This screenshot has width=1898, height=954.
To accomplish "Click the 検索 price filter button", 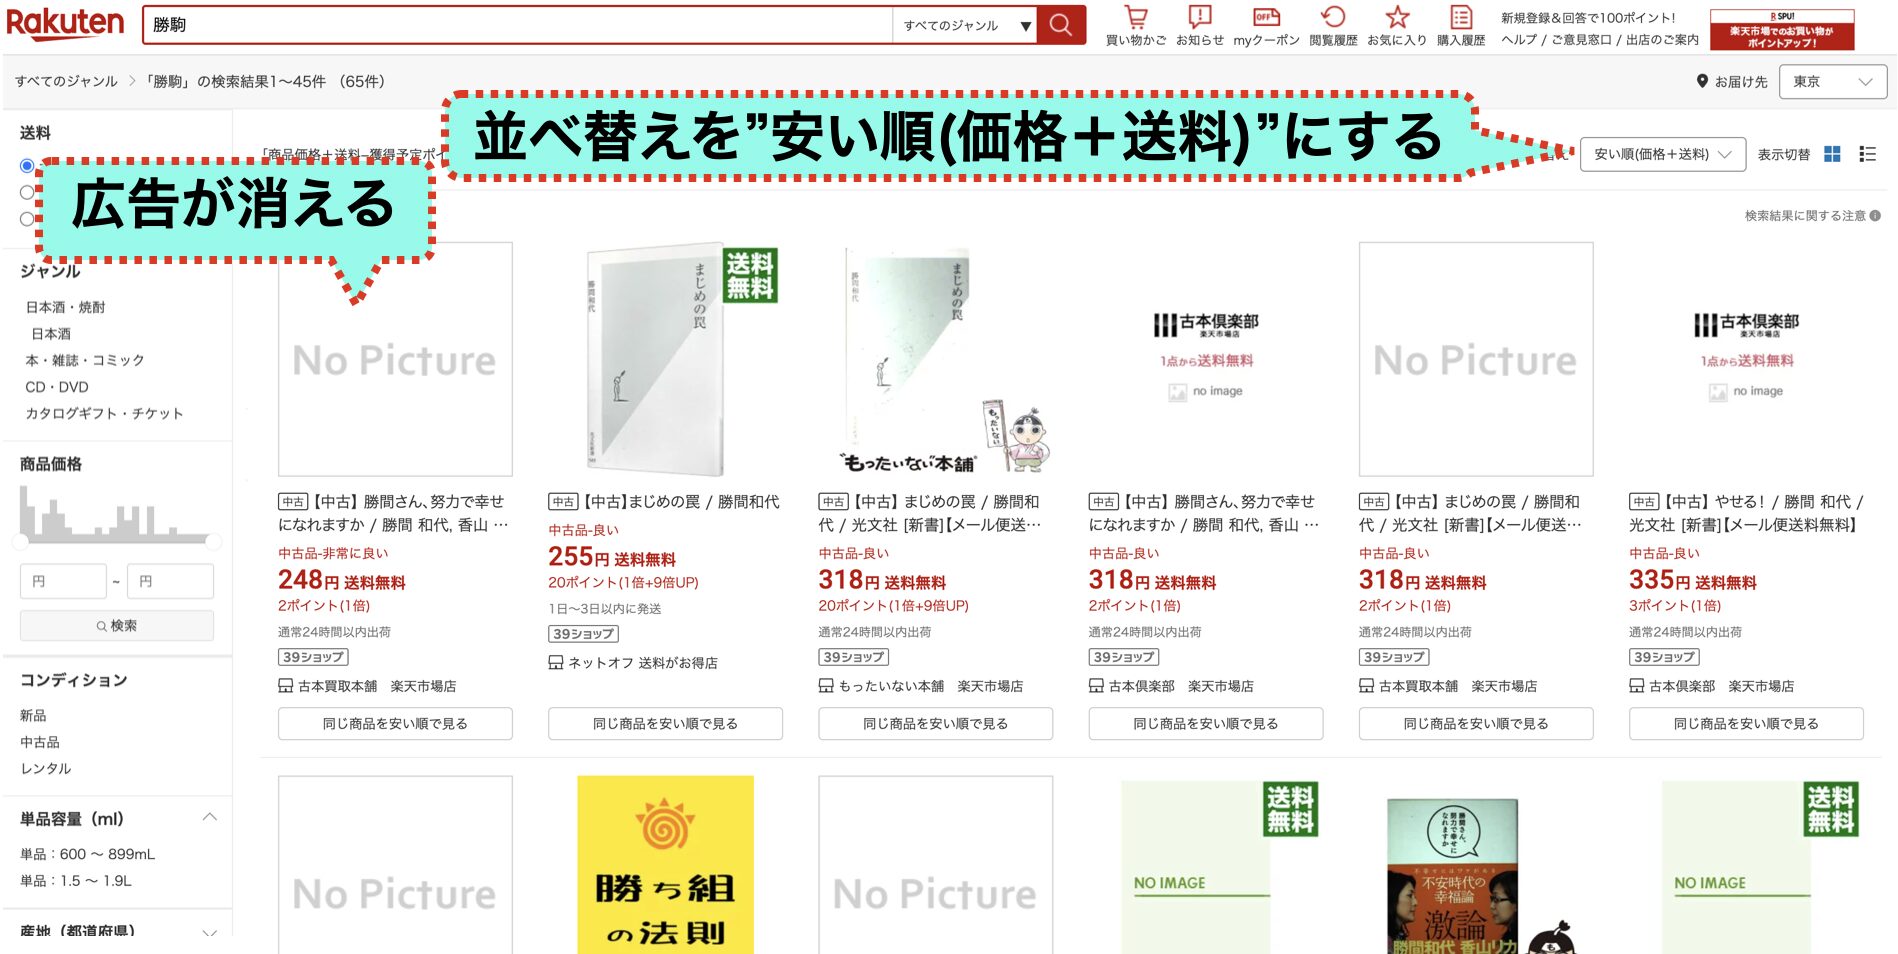I will click(117, 626).
